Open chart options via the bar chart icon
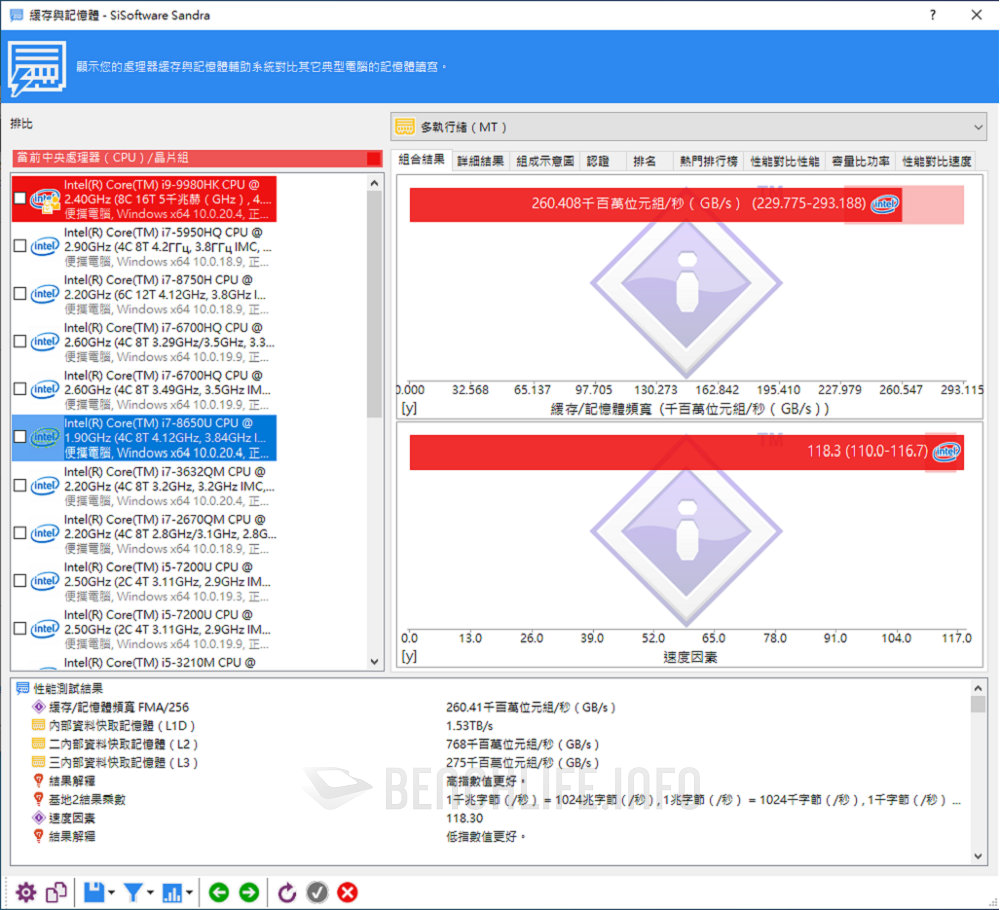 click(x=173, y=892)
